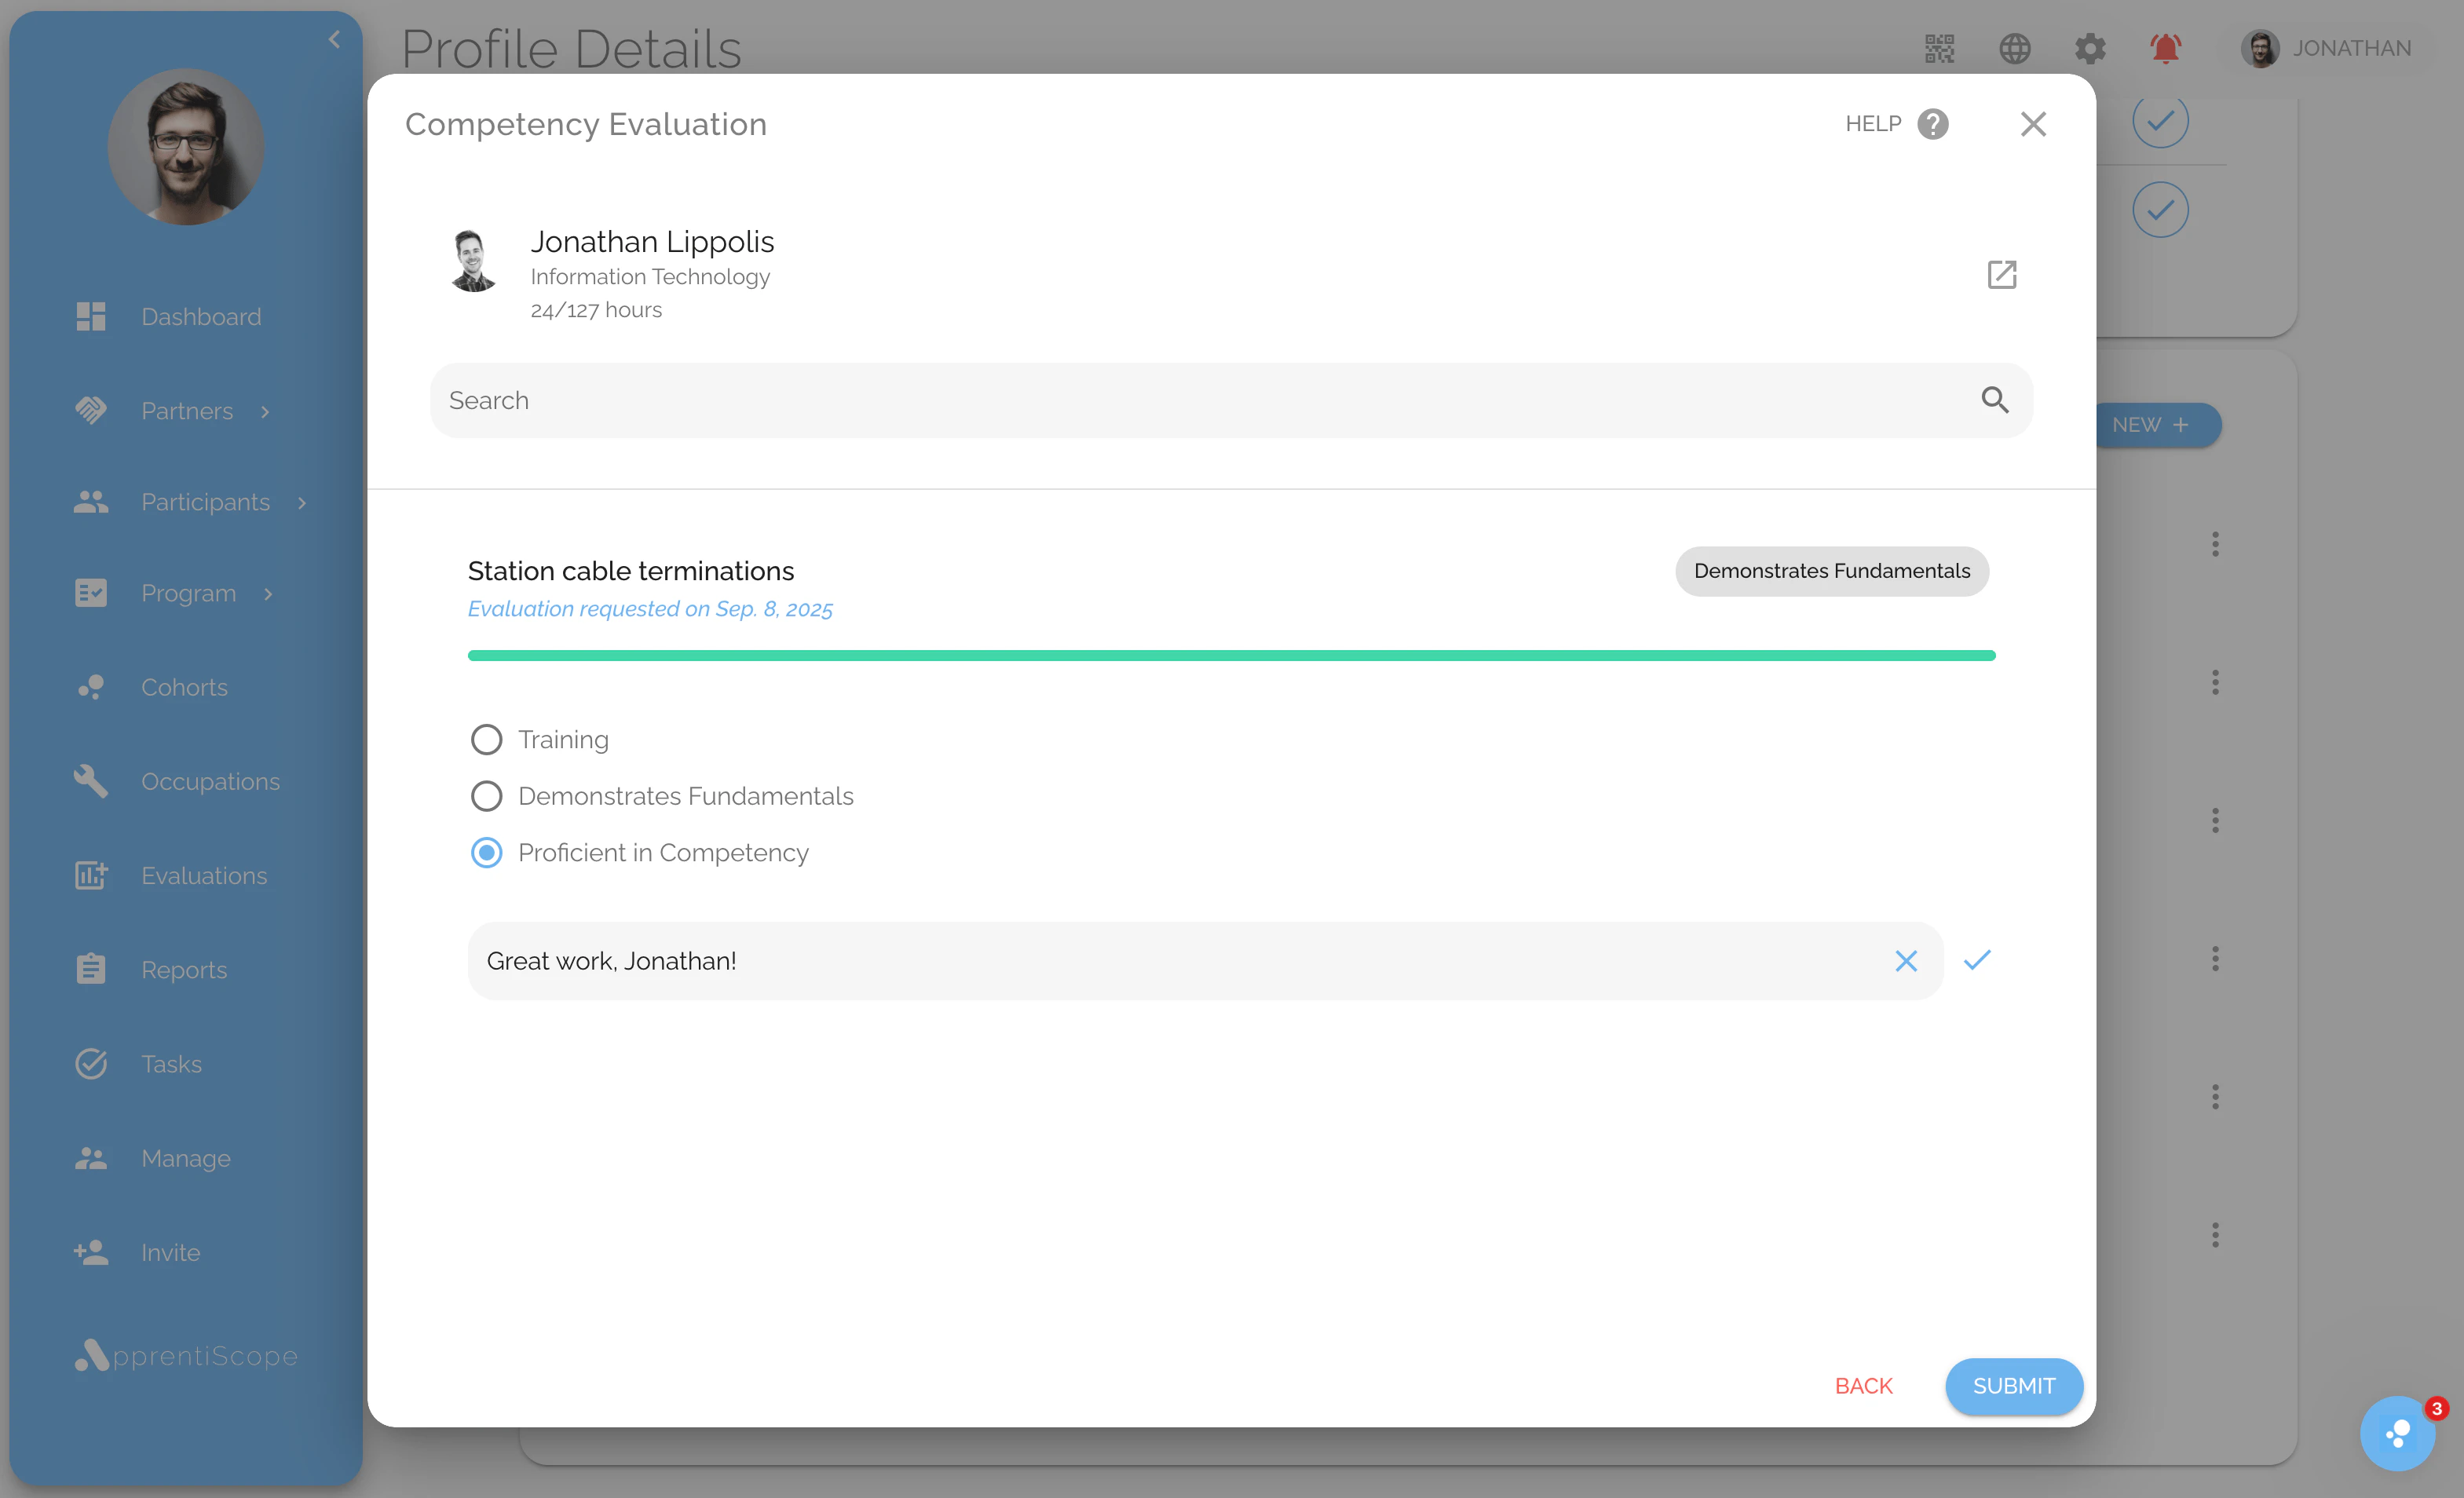Go to Evaluations in sidebar
Viewport: 2464px width, 1498px height.
coord(203,875)
